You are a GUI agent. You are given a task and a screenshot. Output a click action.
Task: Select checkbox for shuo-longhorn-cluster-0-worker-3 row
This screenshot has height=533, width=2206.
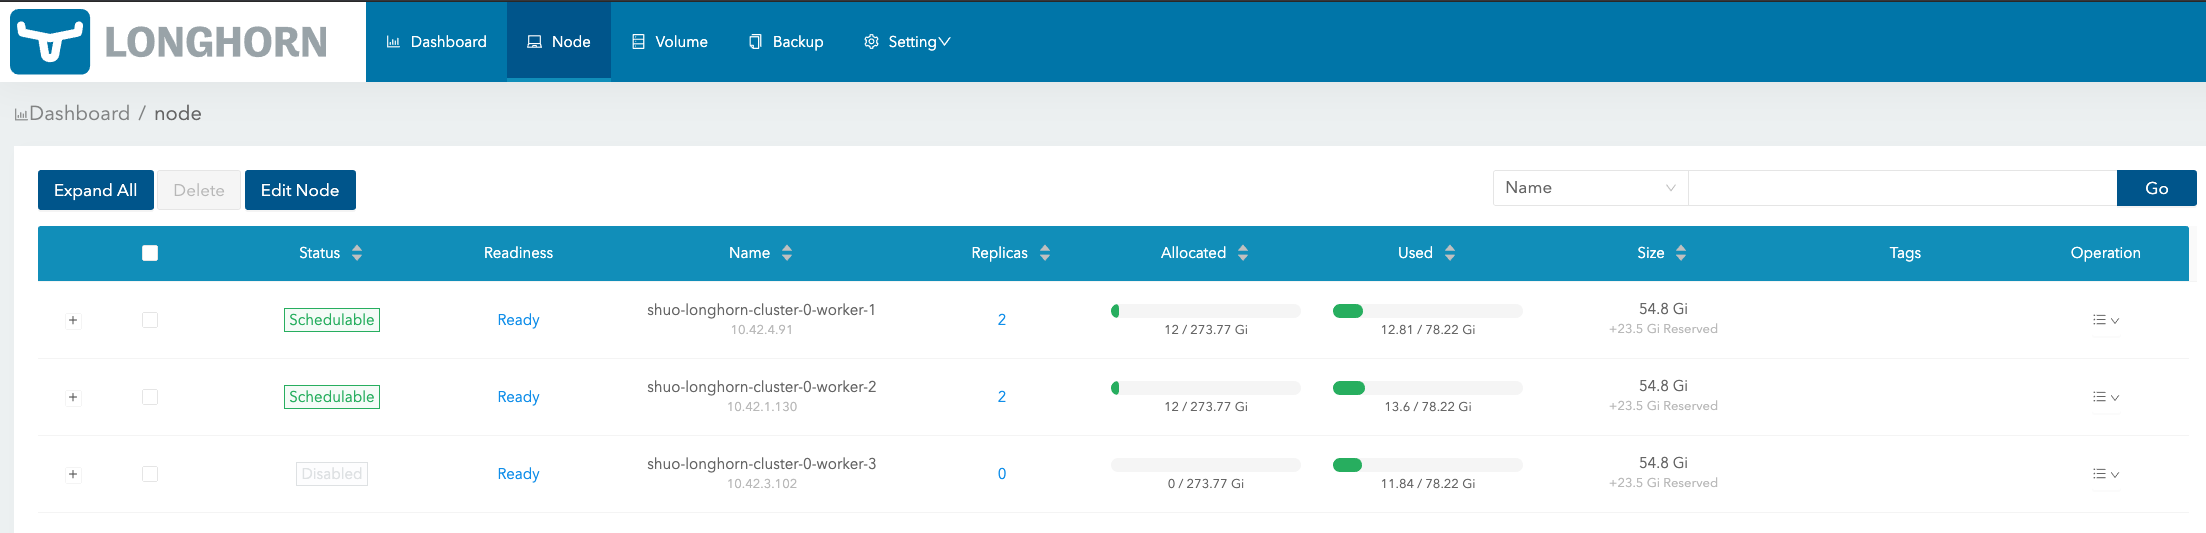[150, 474]
